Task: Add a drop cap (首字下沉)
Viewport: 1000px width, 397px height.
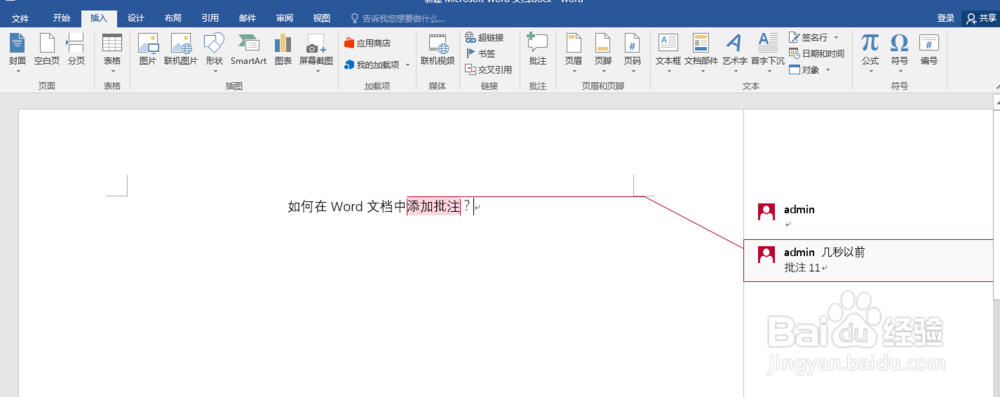Action: point(767,52)
